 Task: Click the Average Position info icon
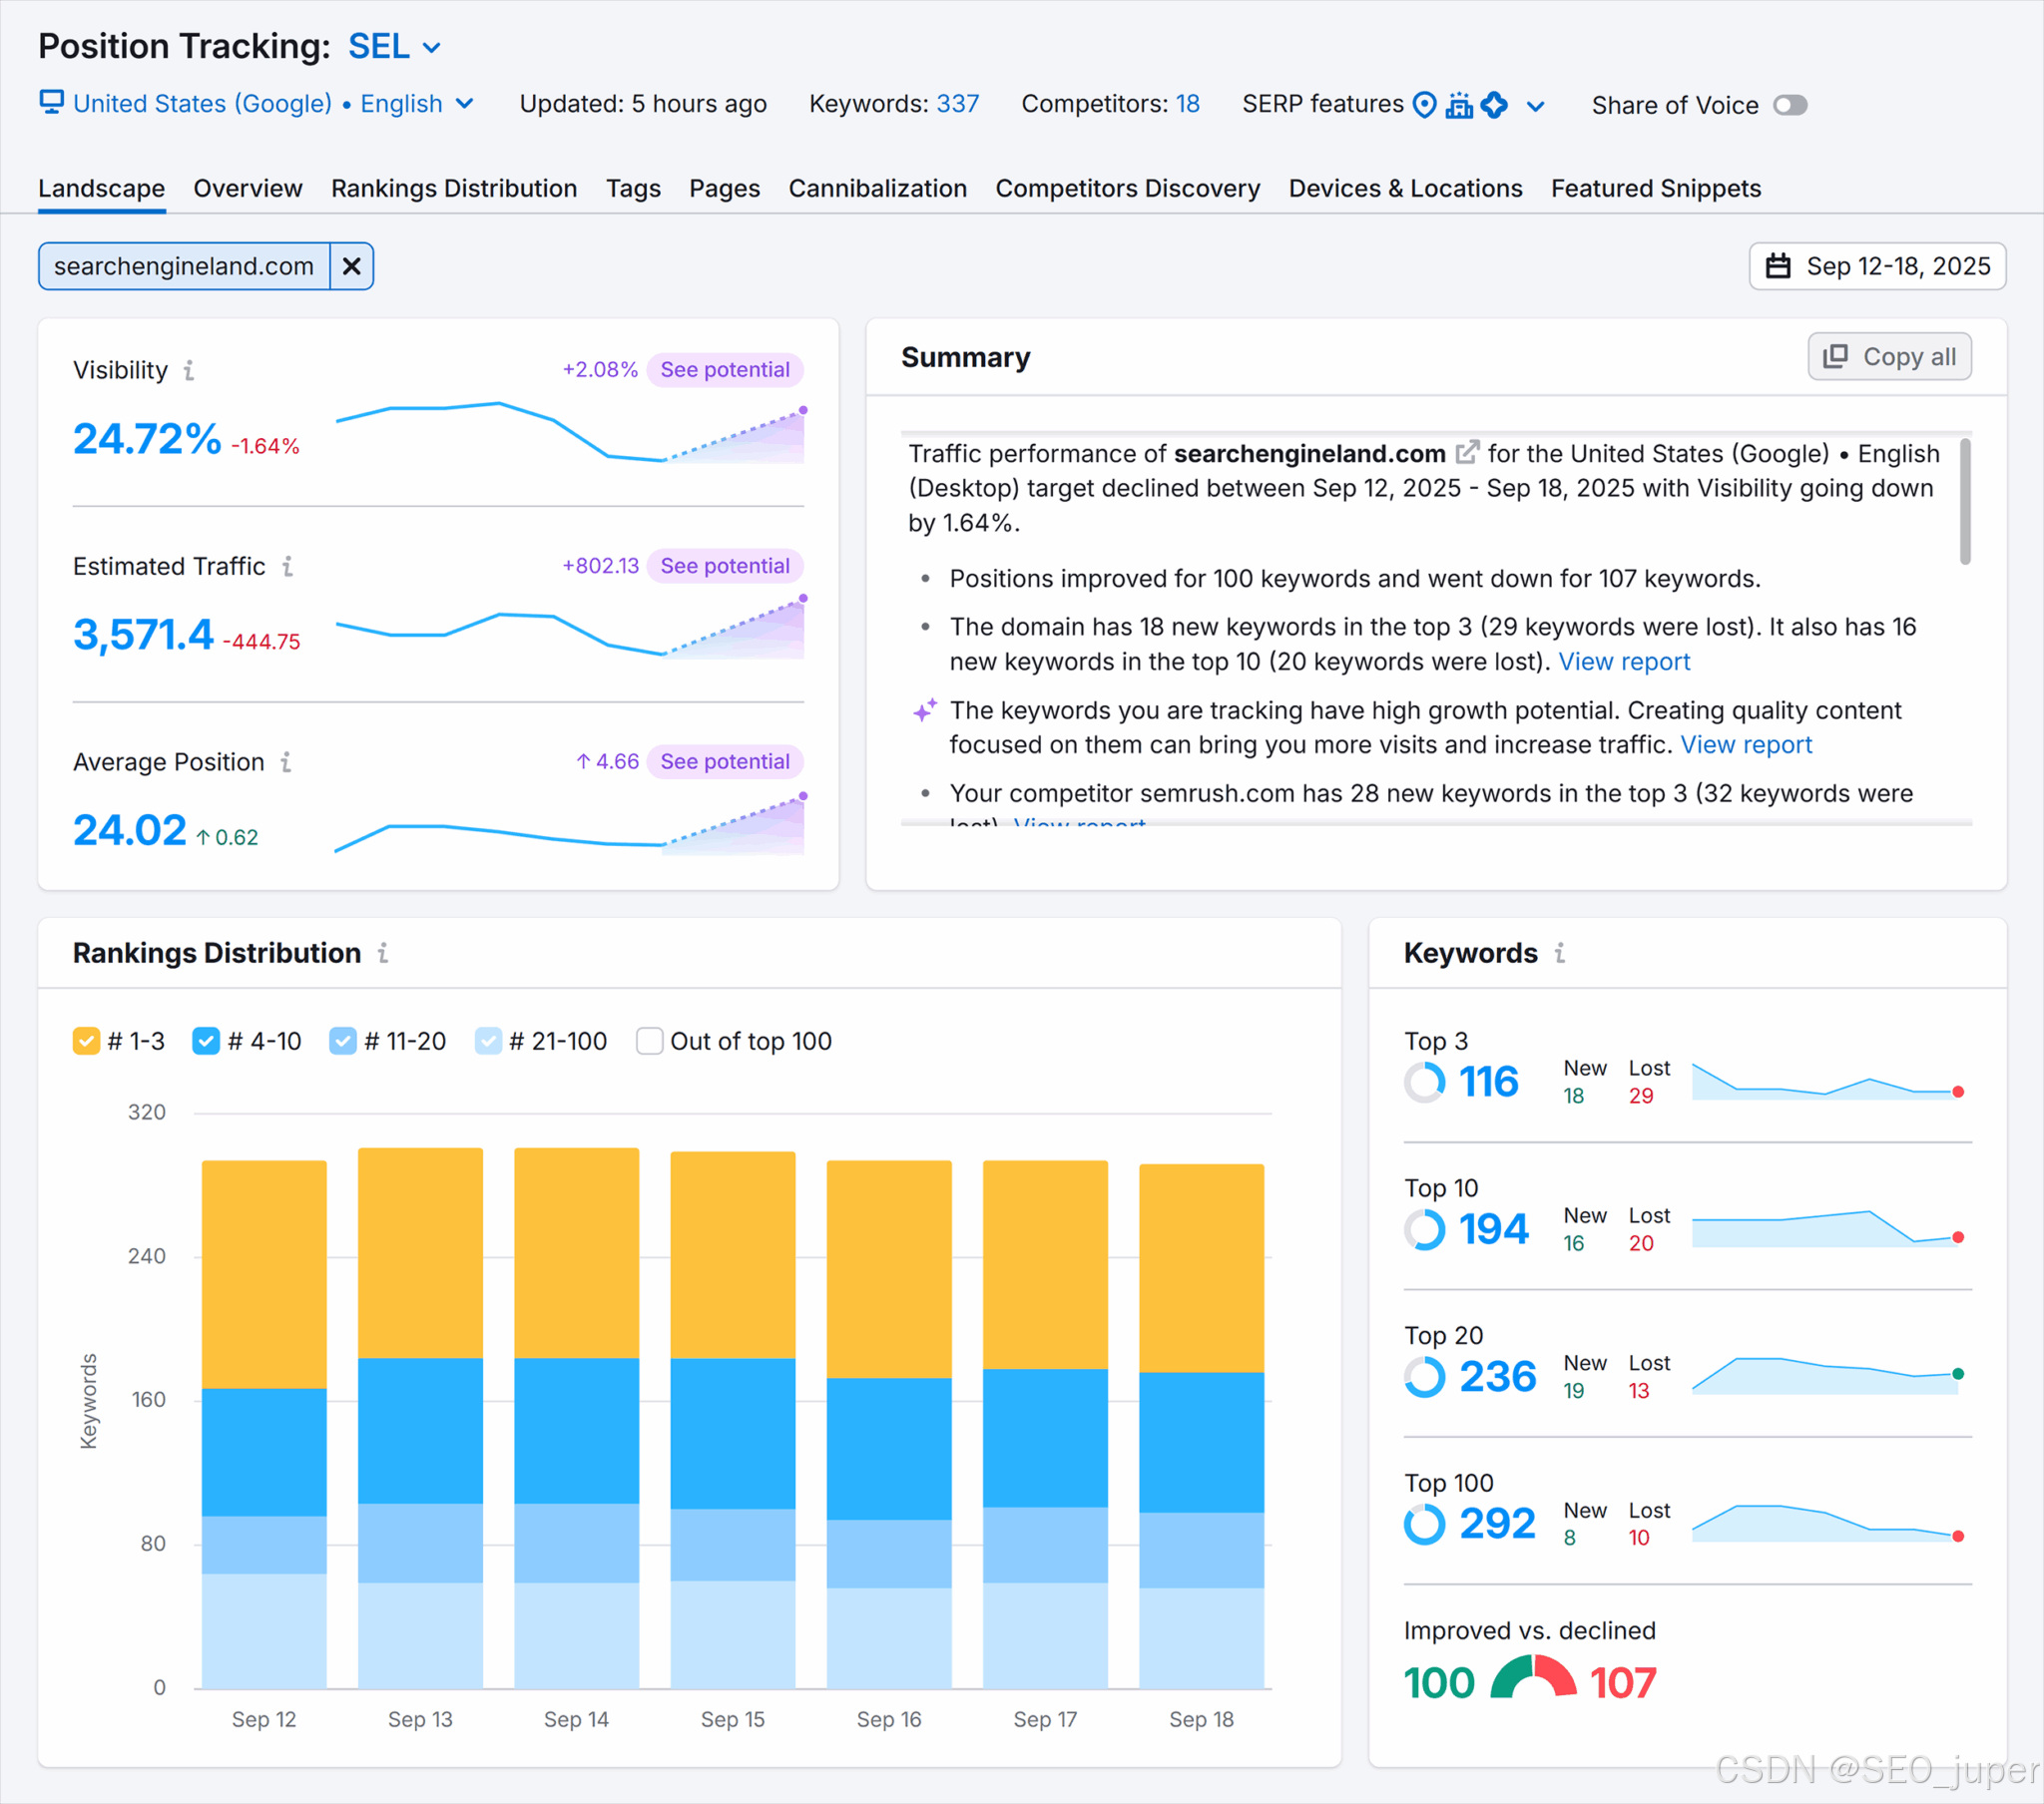[x=286, y=763]
